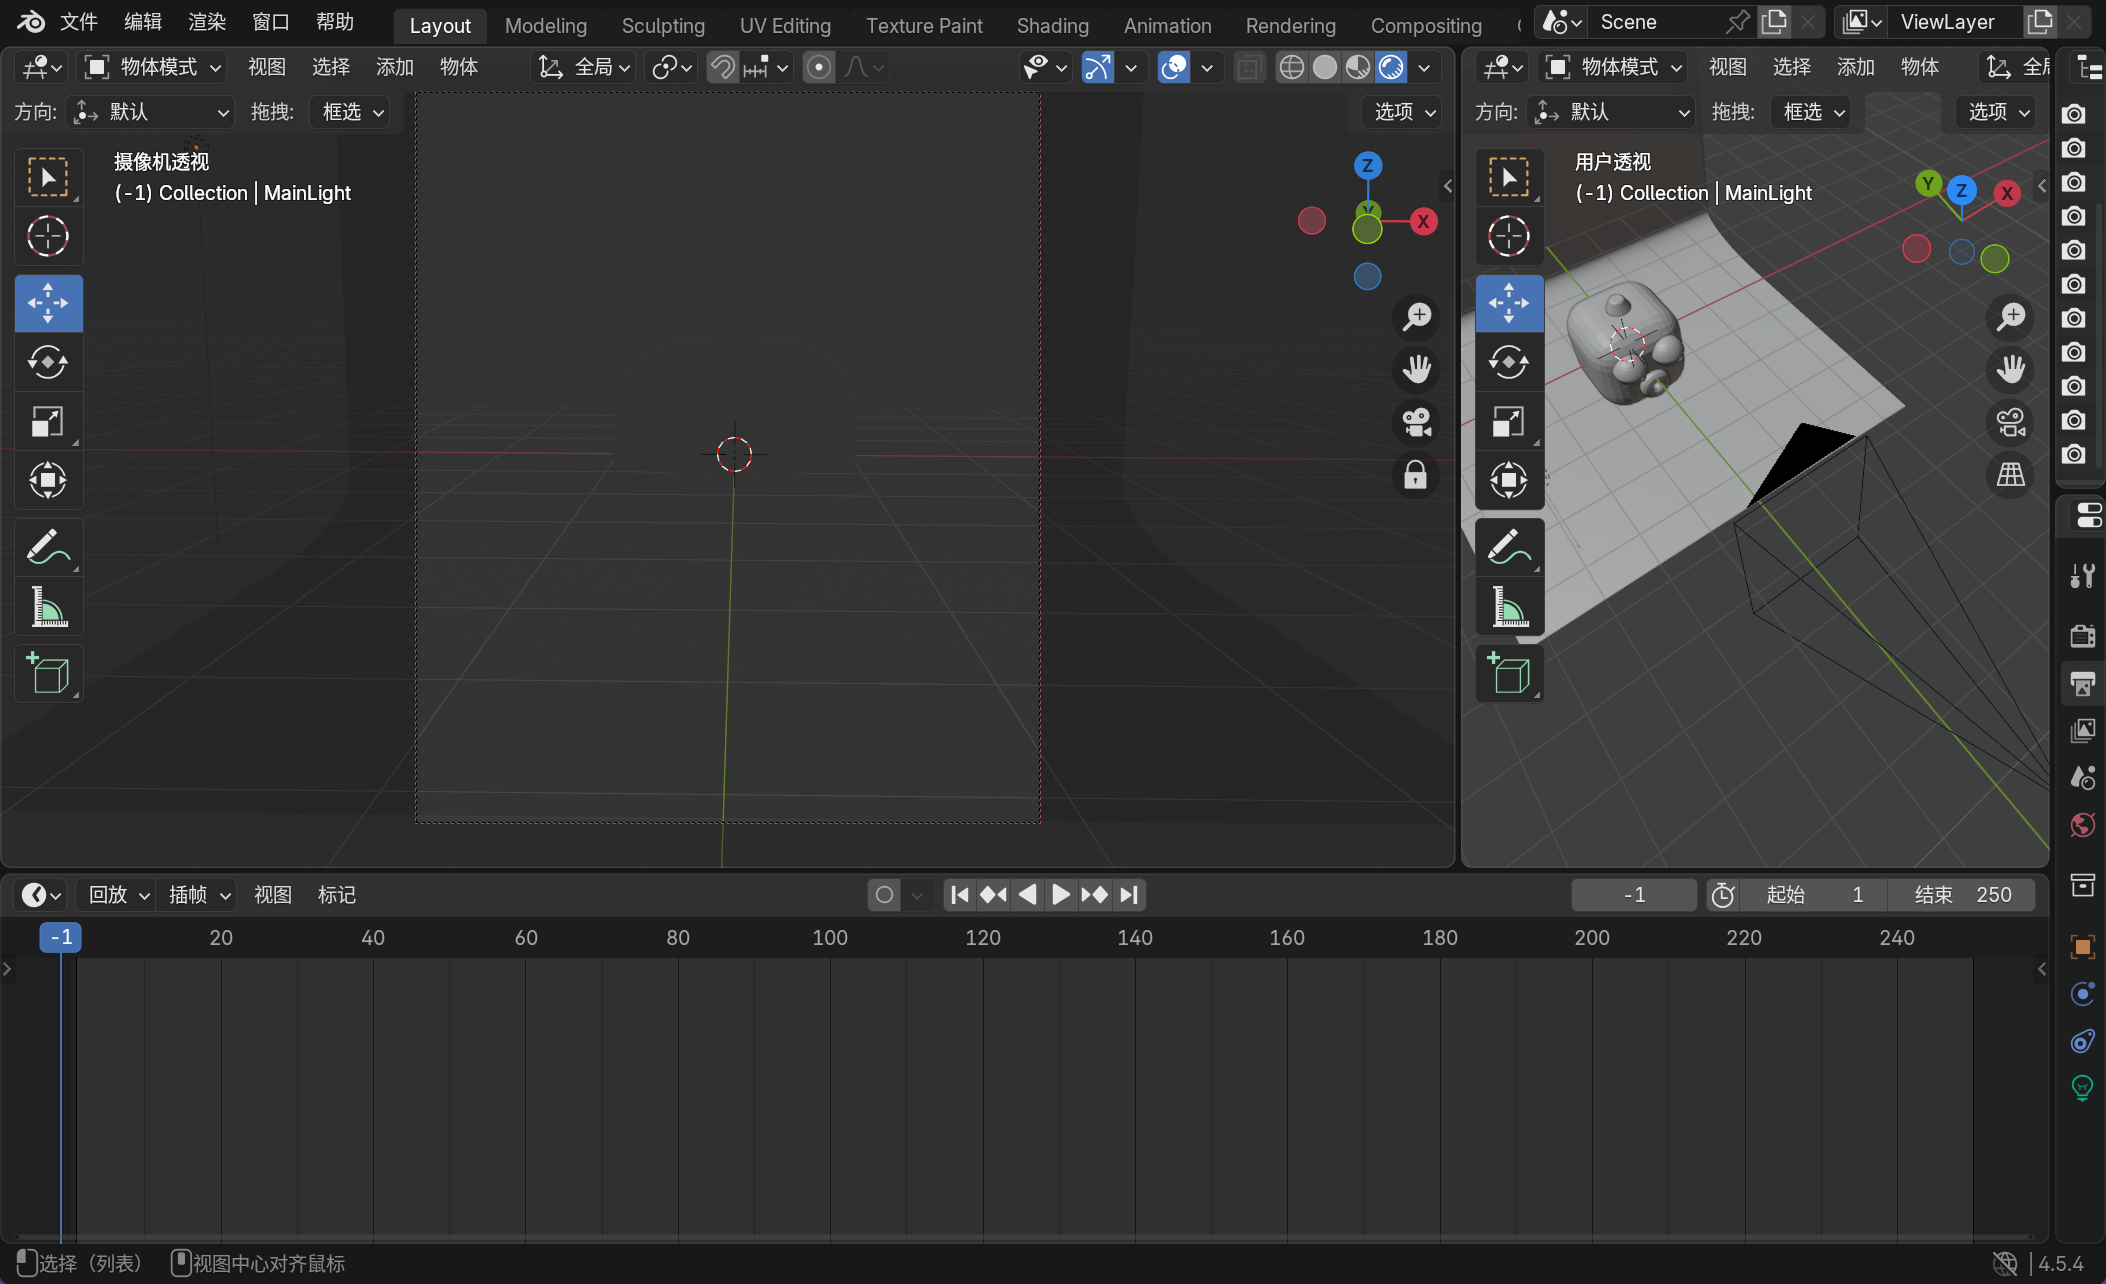Click the 结束 end frame field
Screen dimensions: 2106x1284
[1962, 895]
